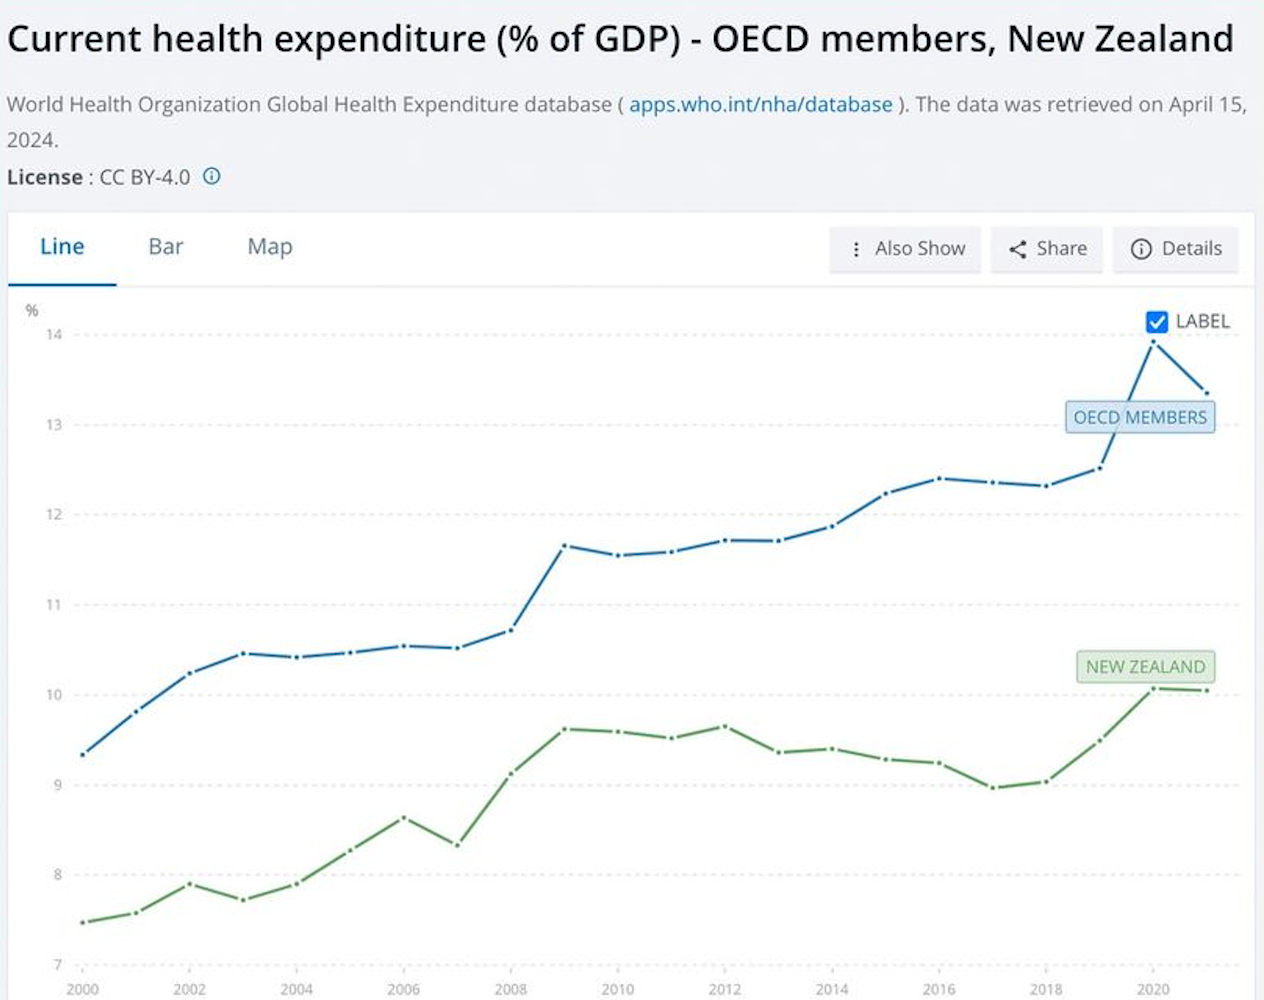Click the three-dot Also Show icon
Screen dimensions: 1264x1000
tap(856, 249)
